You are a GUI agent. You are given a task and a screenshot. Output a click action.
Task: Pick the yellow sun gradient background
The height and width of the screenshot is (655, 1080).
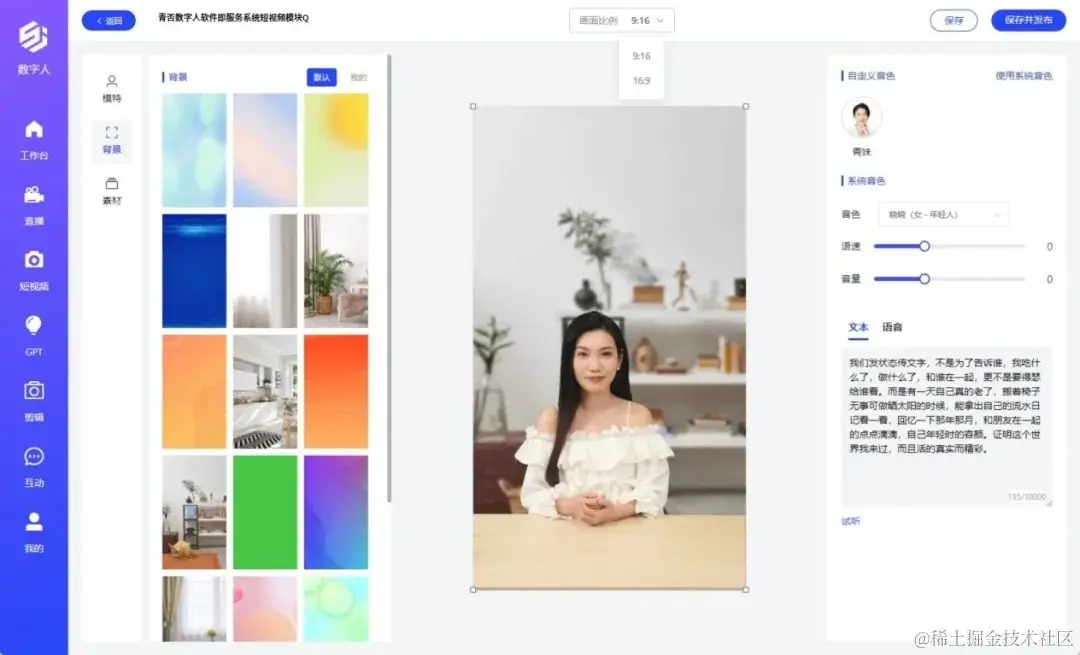[x=336, y=150]
